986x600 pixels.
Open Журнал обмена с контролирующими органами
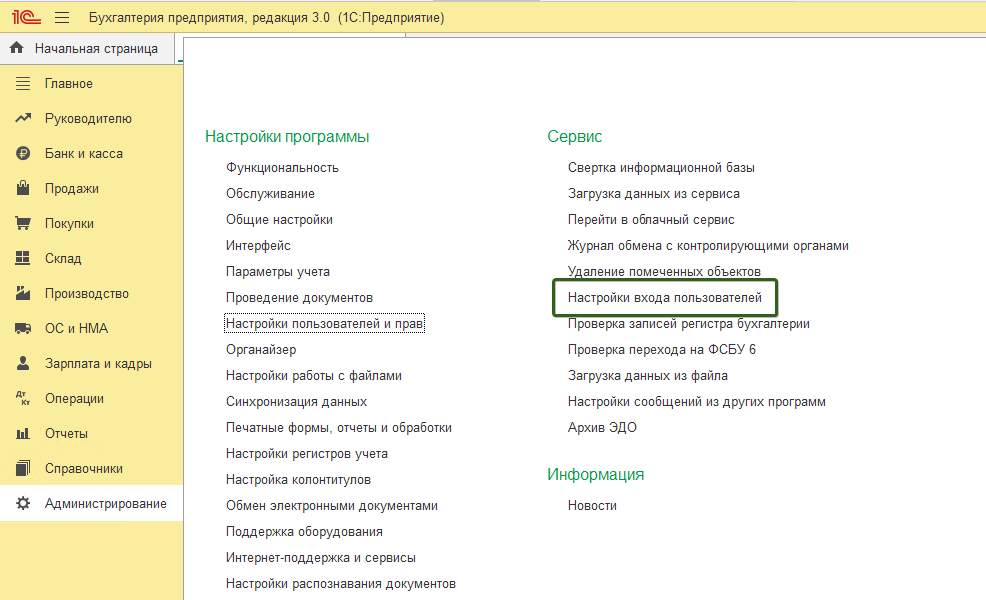(708, 245)
